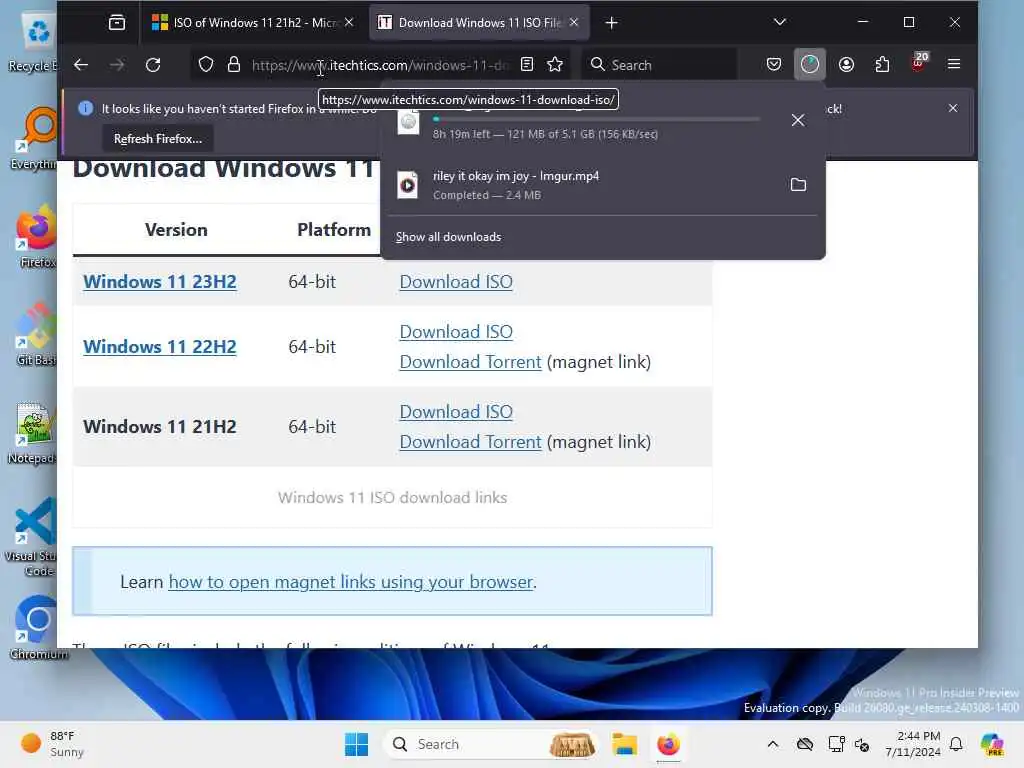
Task: Click Download ISO for Windows 11 22H2
Action: tap(456, 332)
